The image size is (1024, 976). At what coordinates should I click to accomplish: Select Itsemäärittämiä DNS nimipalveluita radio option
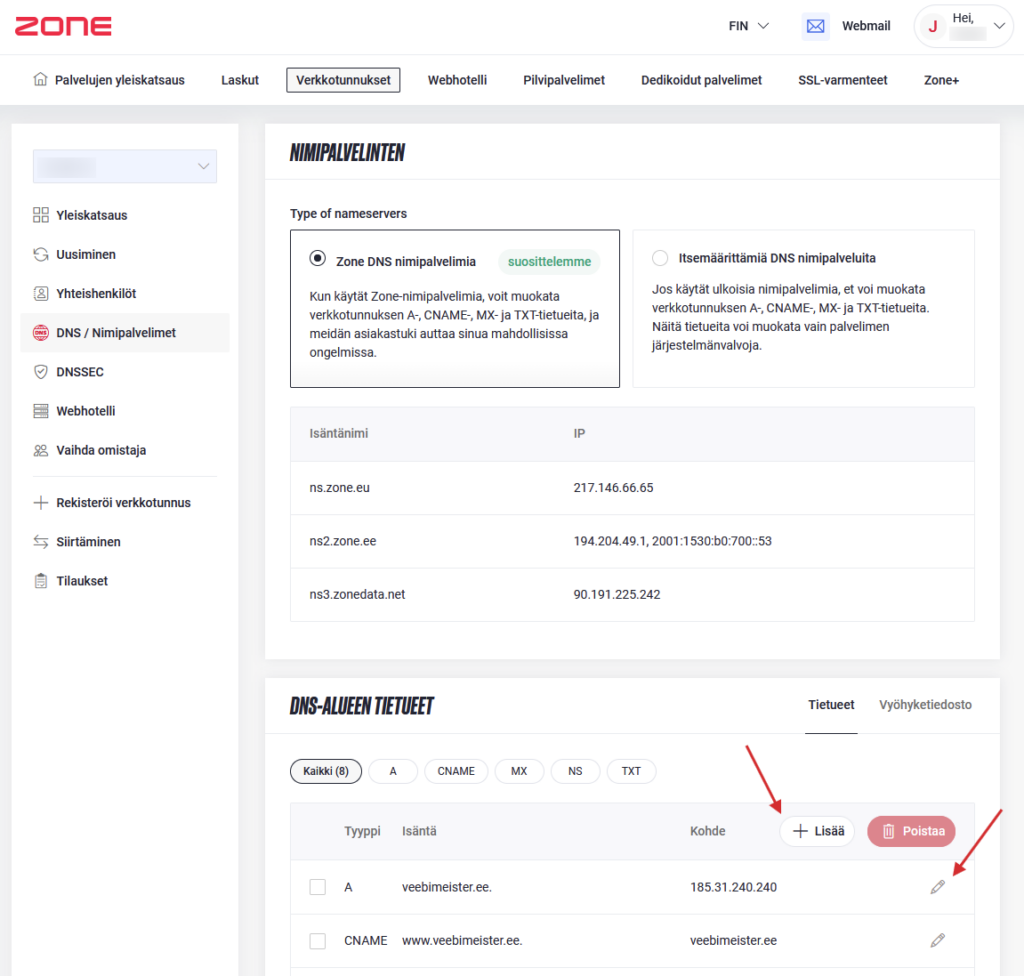[660, 258]
